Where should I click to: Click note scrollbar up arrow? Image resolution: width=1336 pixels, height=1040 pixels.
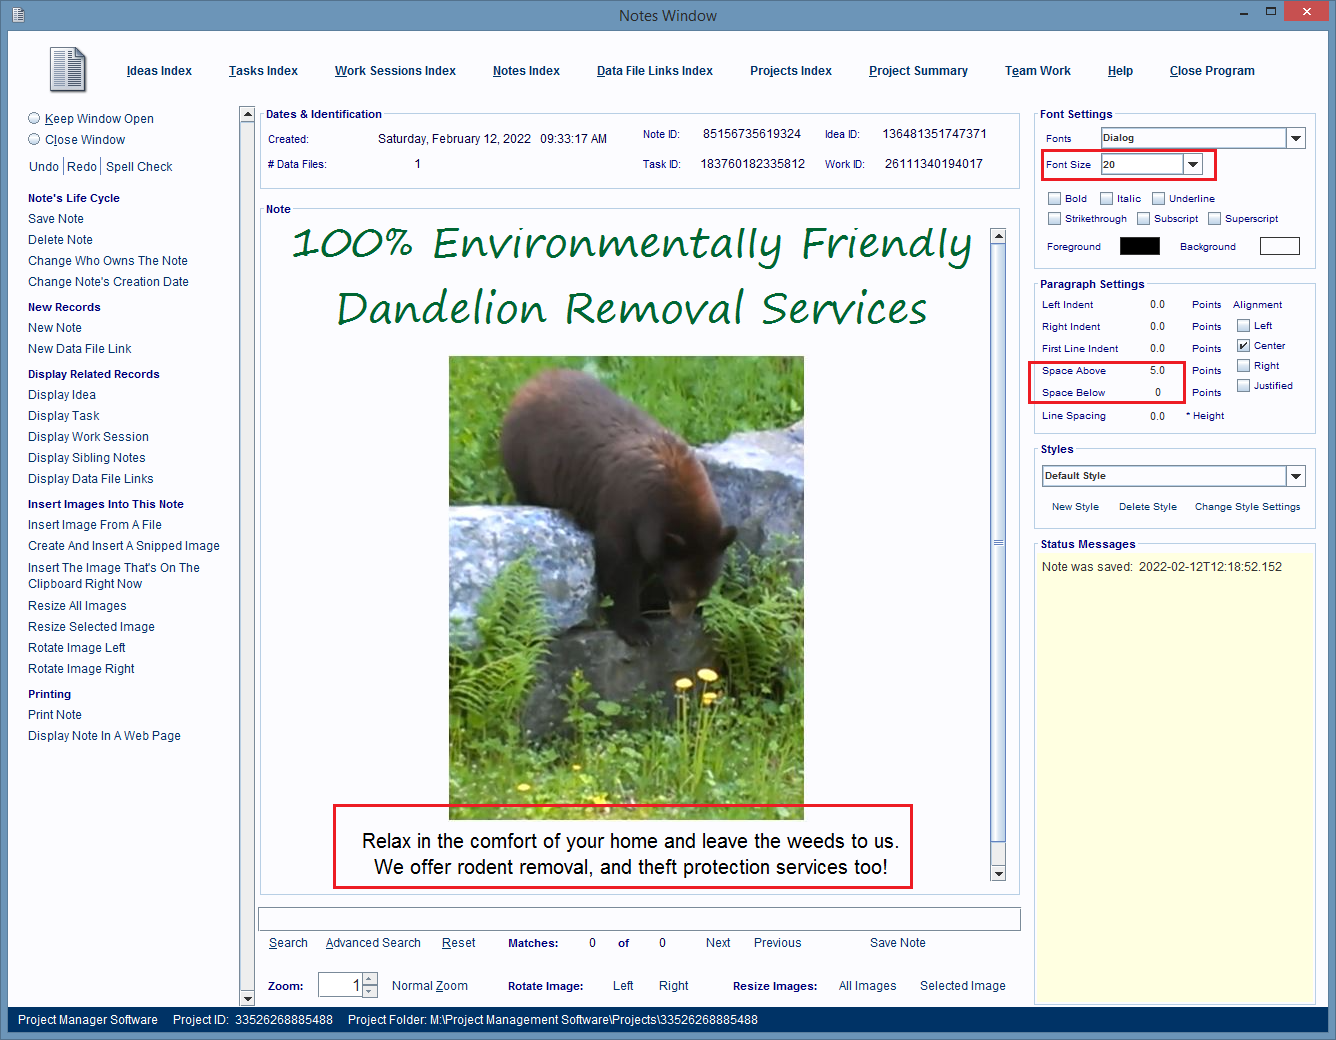pyautogui.click(x=998, y=236)
